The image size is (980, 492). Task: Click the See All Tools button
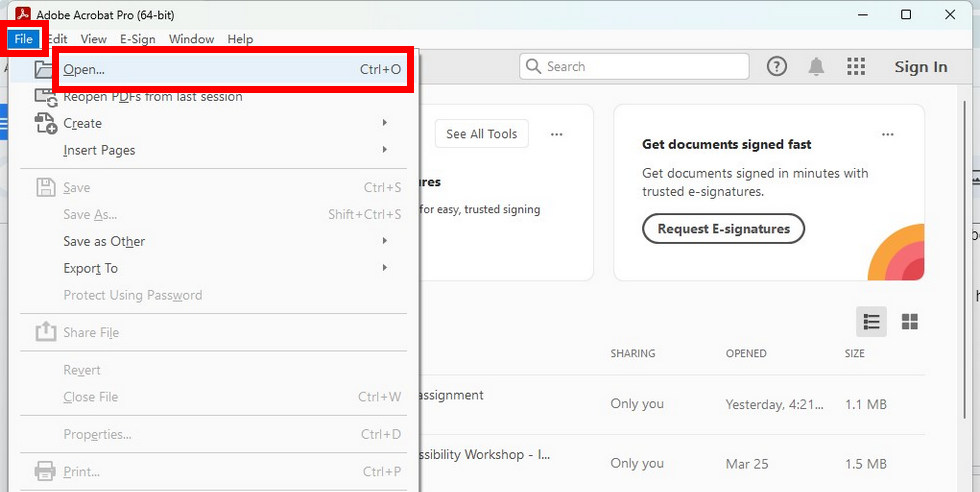[x=481, y=134]
